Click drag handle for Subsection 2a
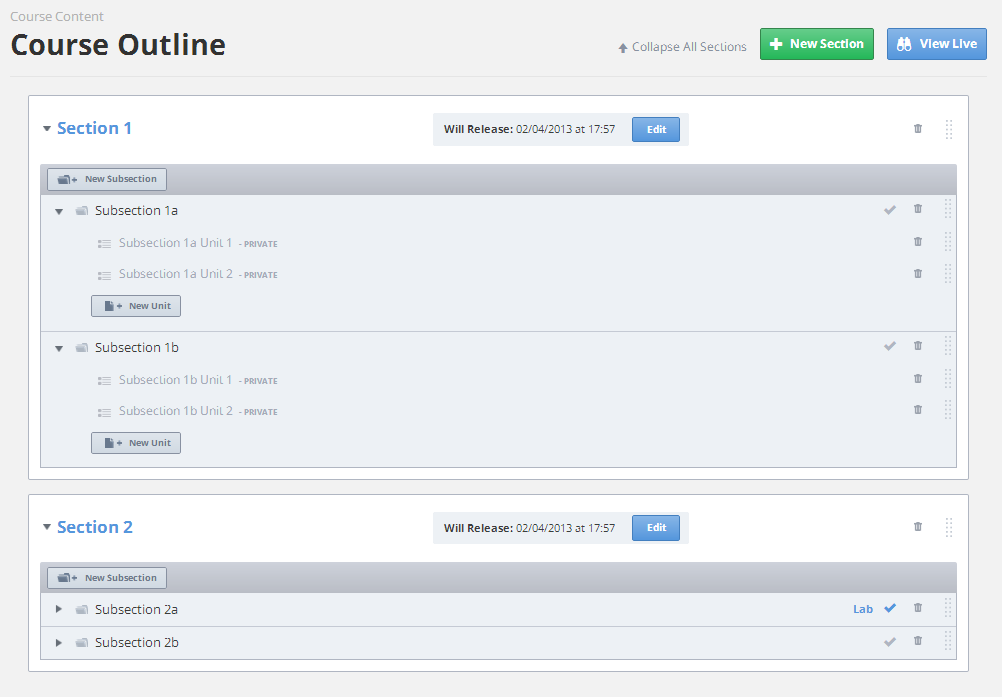The width and height of the screenshot is (1002, 697). pyautogui.click(x=948, y=608)
